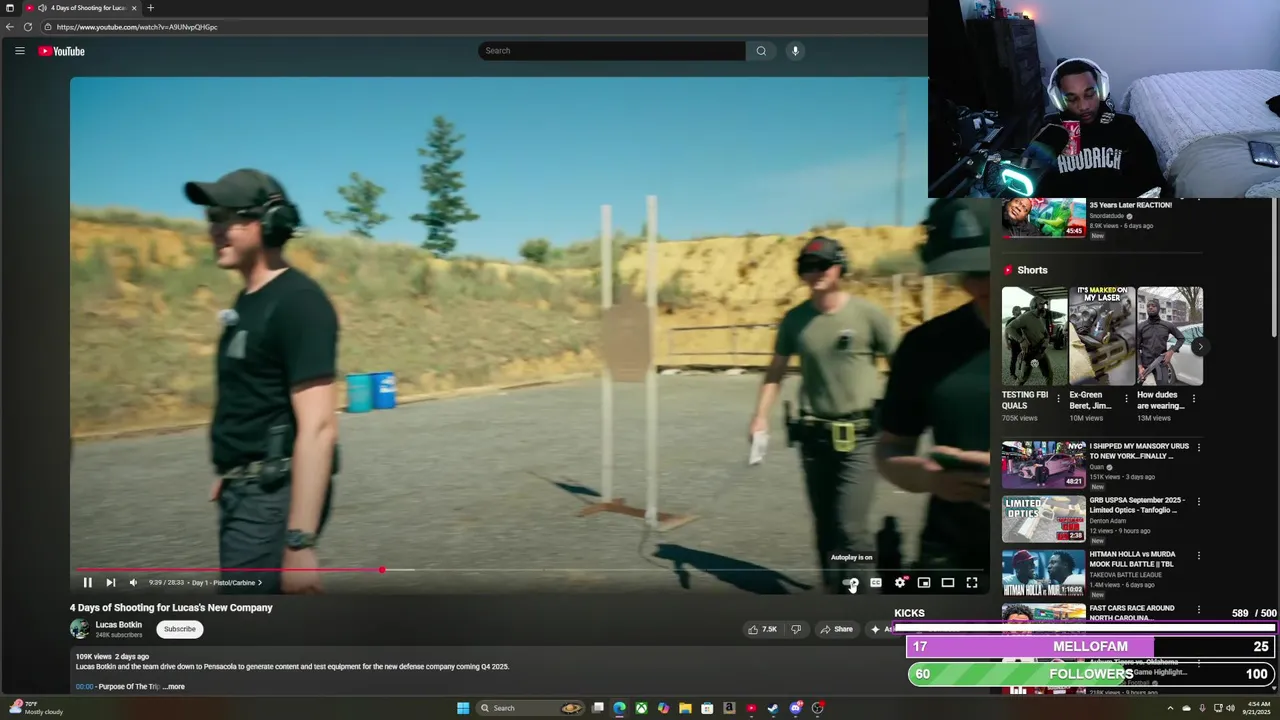Viewport: 1280px width, 720px height.
Task: Toggle theater mode
Action: coord(948,582)
